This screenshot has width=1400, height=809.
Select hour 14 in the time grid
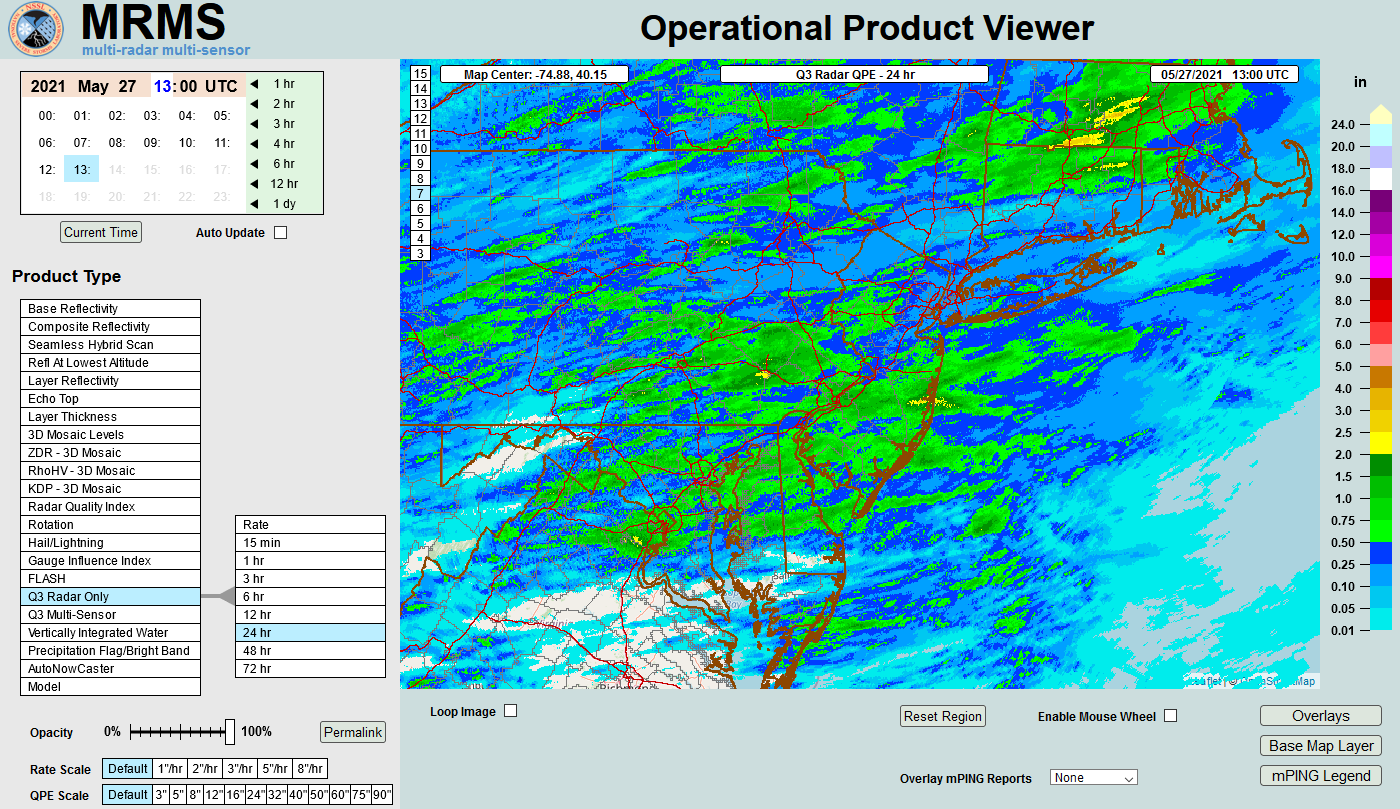point(115,169)
